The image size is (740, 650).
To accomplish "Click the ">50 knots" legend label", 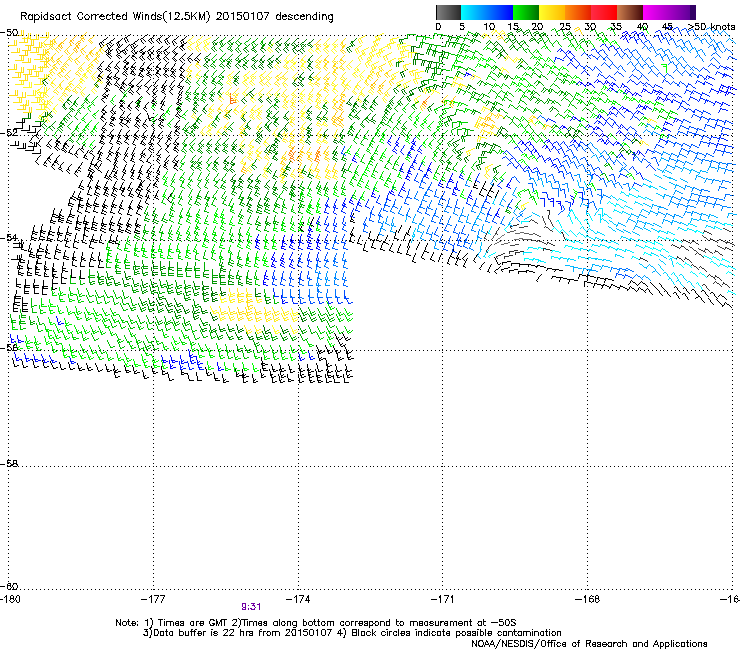I will [x=712, y=26].
